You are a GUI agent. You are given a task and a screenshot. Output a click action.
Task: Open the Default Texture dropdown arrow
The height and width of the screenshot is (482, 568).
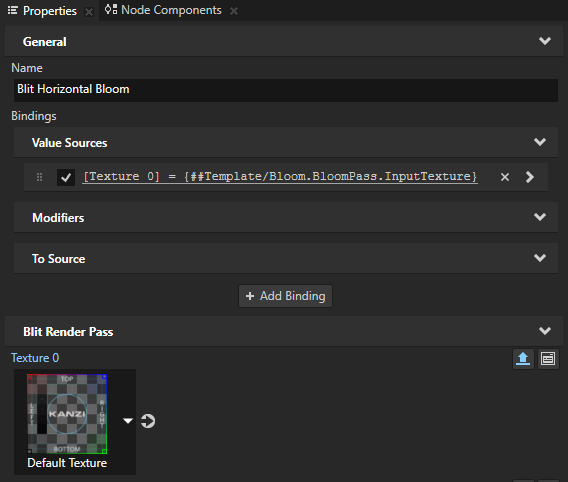coord(128,421)
